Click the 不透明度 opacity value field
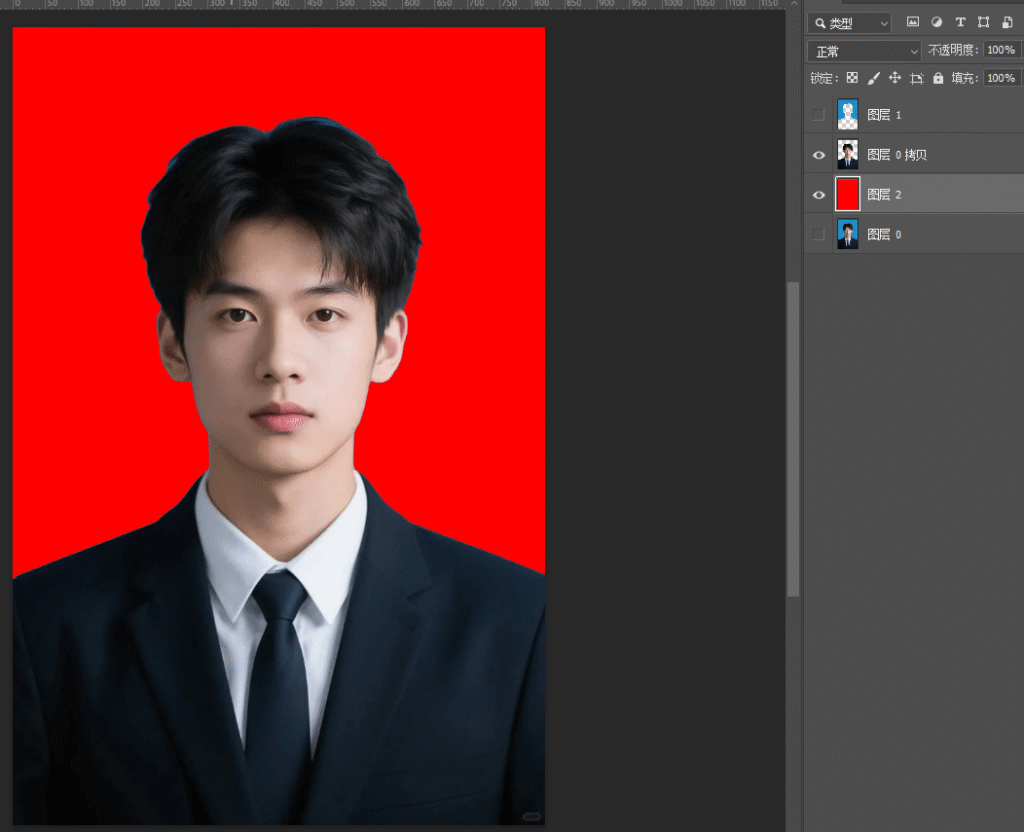The image size is (1024, 832). 999,50
